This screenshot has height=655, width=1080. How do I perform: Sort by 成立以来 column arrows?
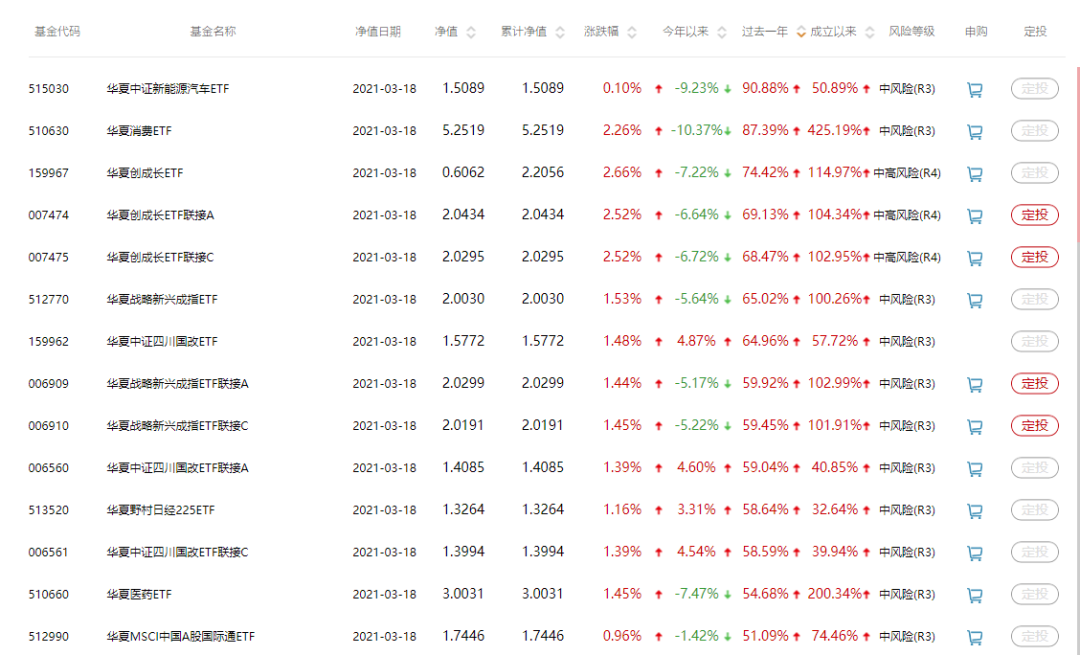click(x=870, y=32)
